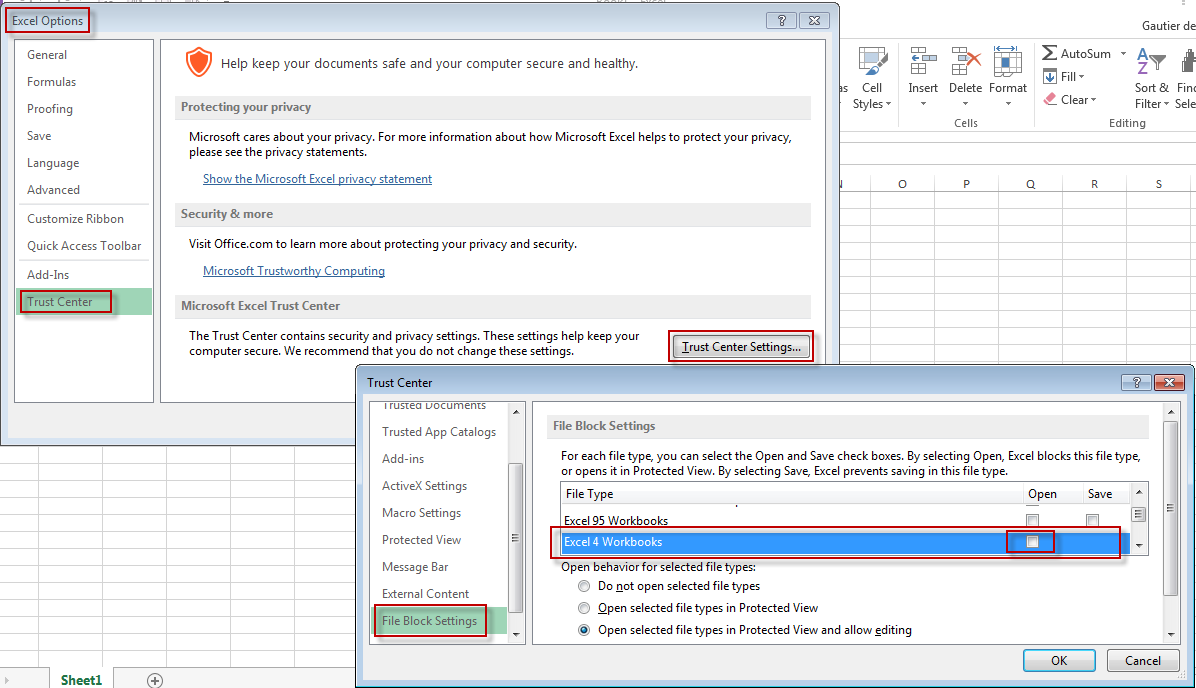Open the Quick Access Toolbar category
Screen dimensions: 1196x688
point(84,246)
